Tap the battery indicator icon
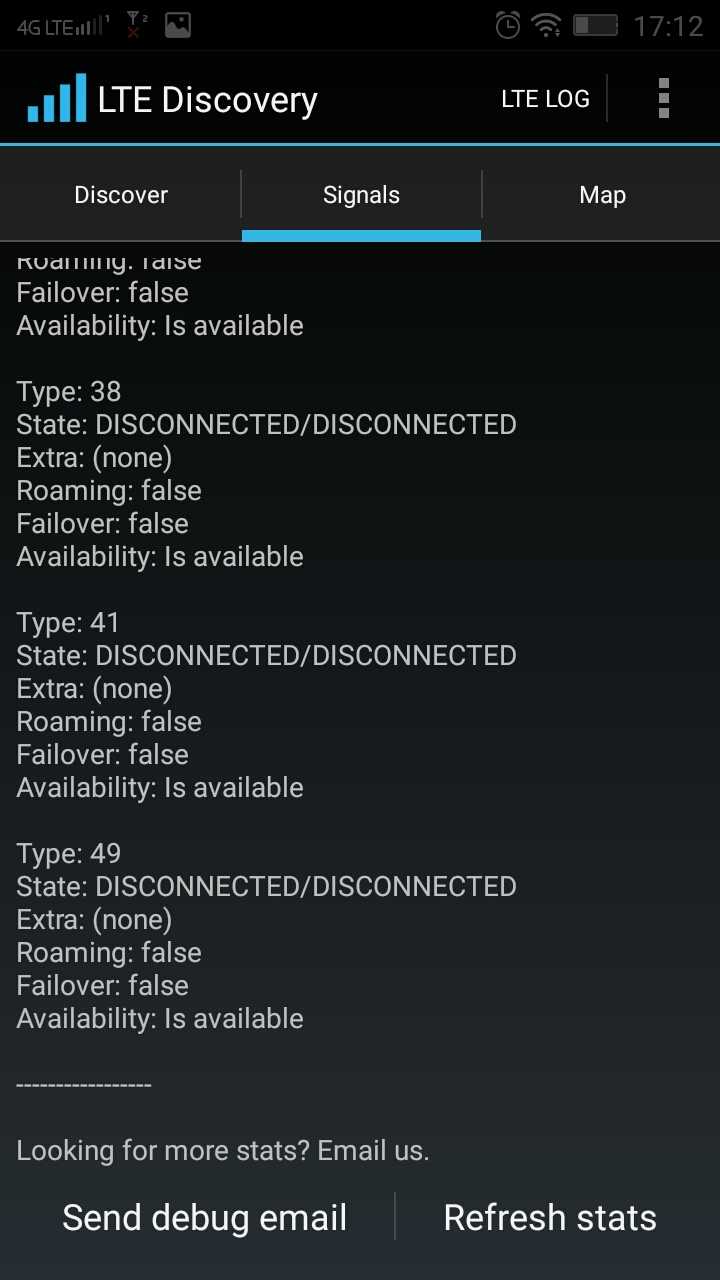The height and width of the screenshot is (1280, 720). point(596,25)
